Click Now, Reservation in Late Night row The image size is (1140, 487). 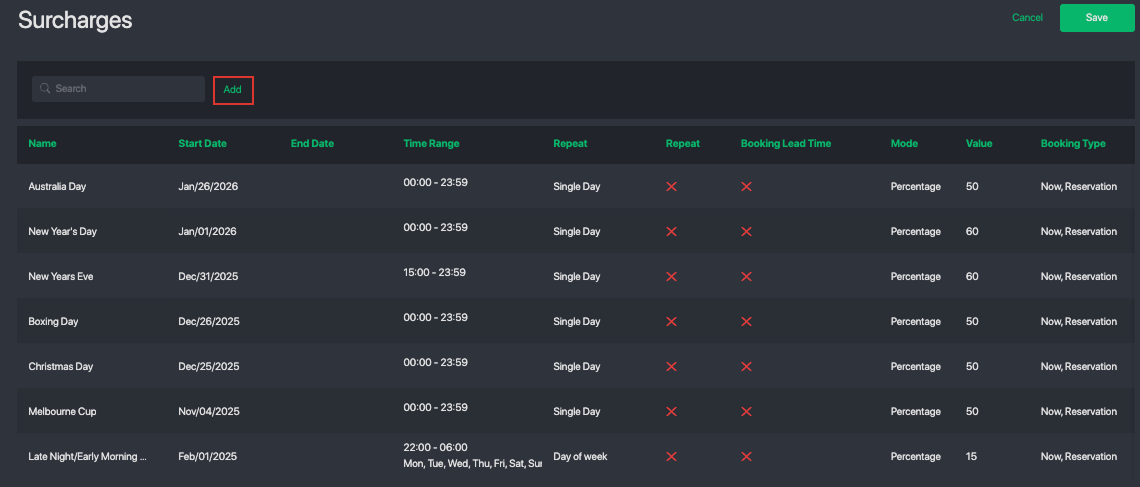[1079, 456]
